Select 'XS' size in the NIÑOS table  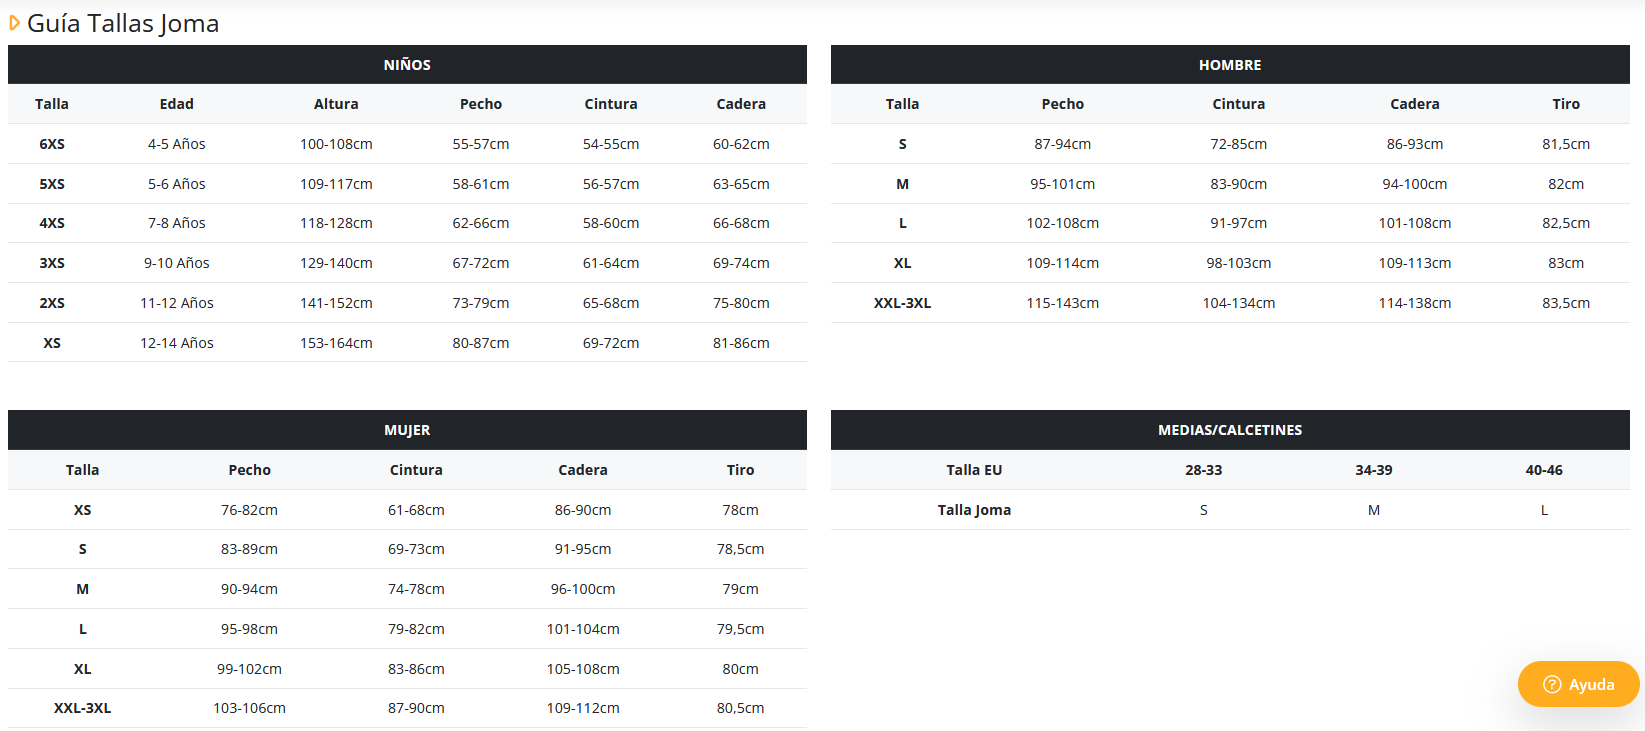(x=52, y=343)
